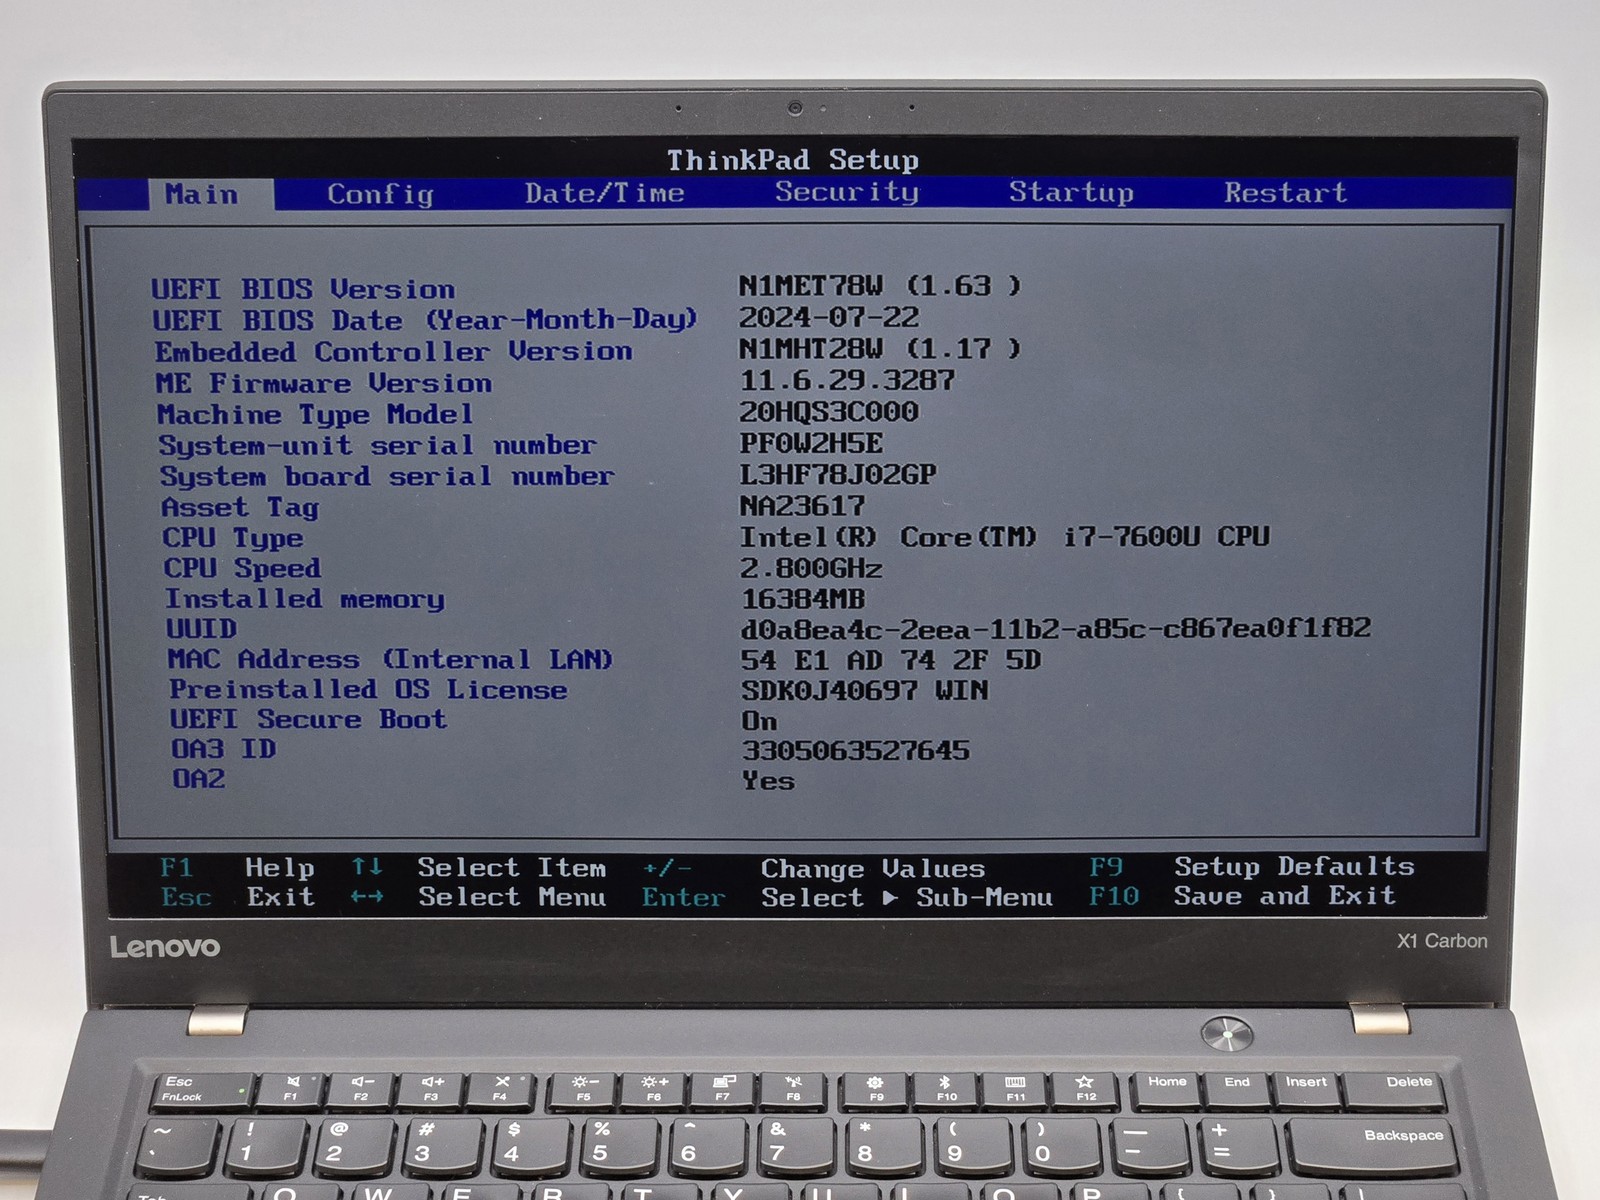Click the Esc Exit hint
This screenshot has width=1600, height=1200.
tap(238, 897)
